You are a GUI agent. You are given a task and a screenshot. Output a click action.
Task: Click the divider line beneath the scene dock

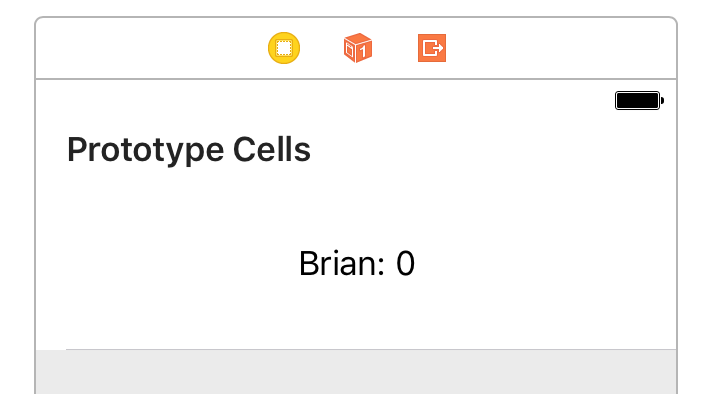click(356, 79)
